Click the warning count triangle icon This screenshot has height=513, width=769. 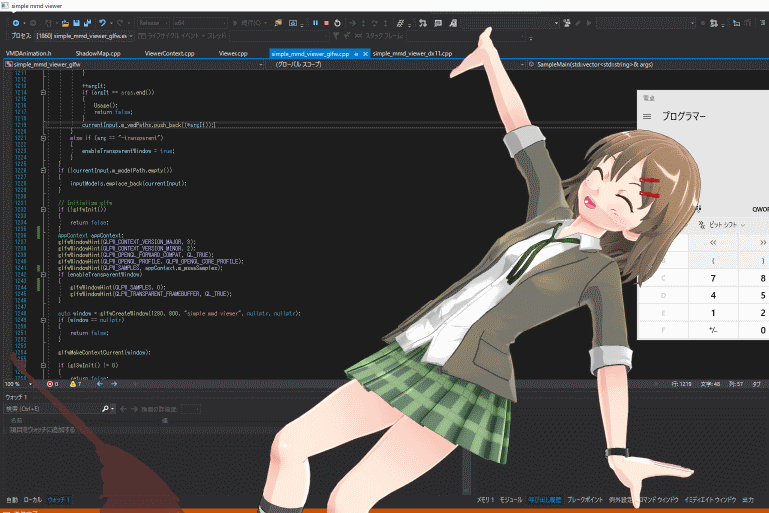(x=73, y=384)
